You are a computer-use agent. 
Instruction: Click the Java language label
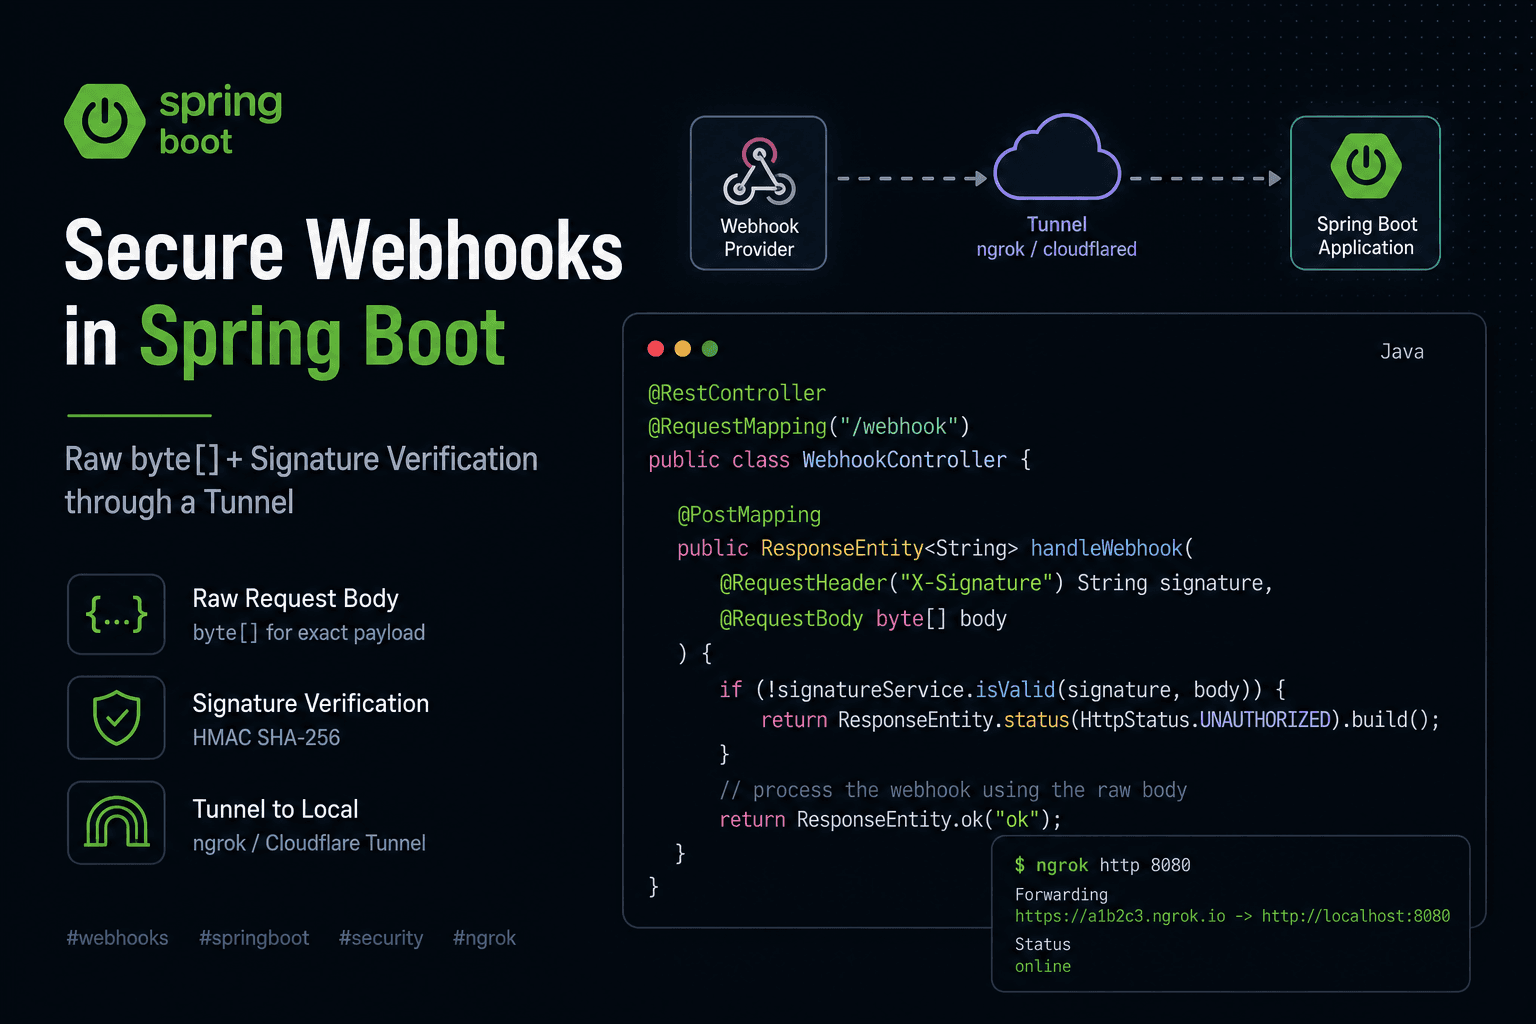point(1402,351)
